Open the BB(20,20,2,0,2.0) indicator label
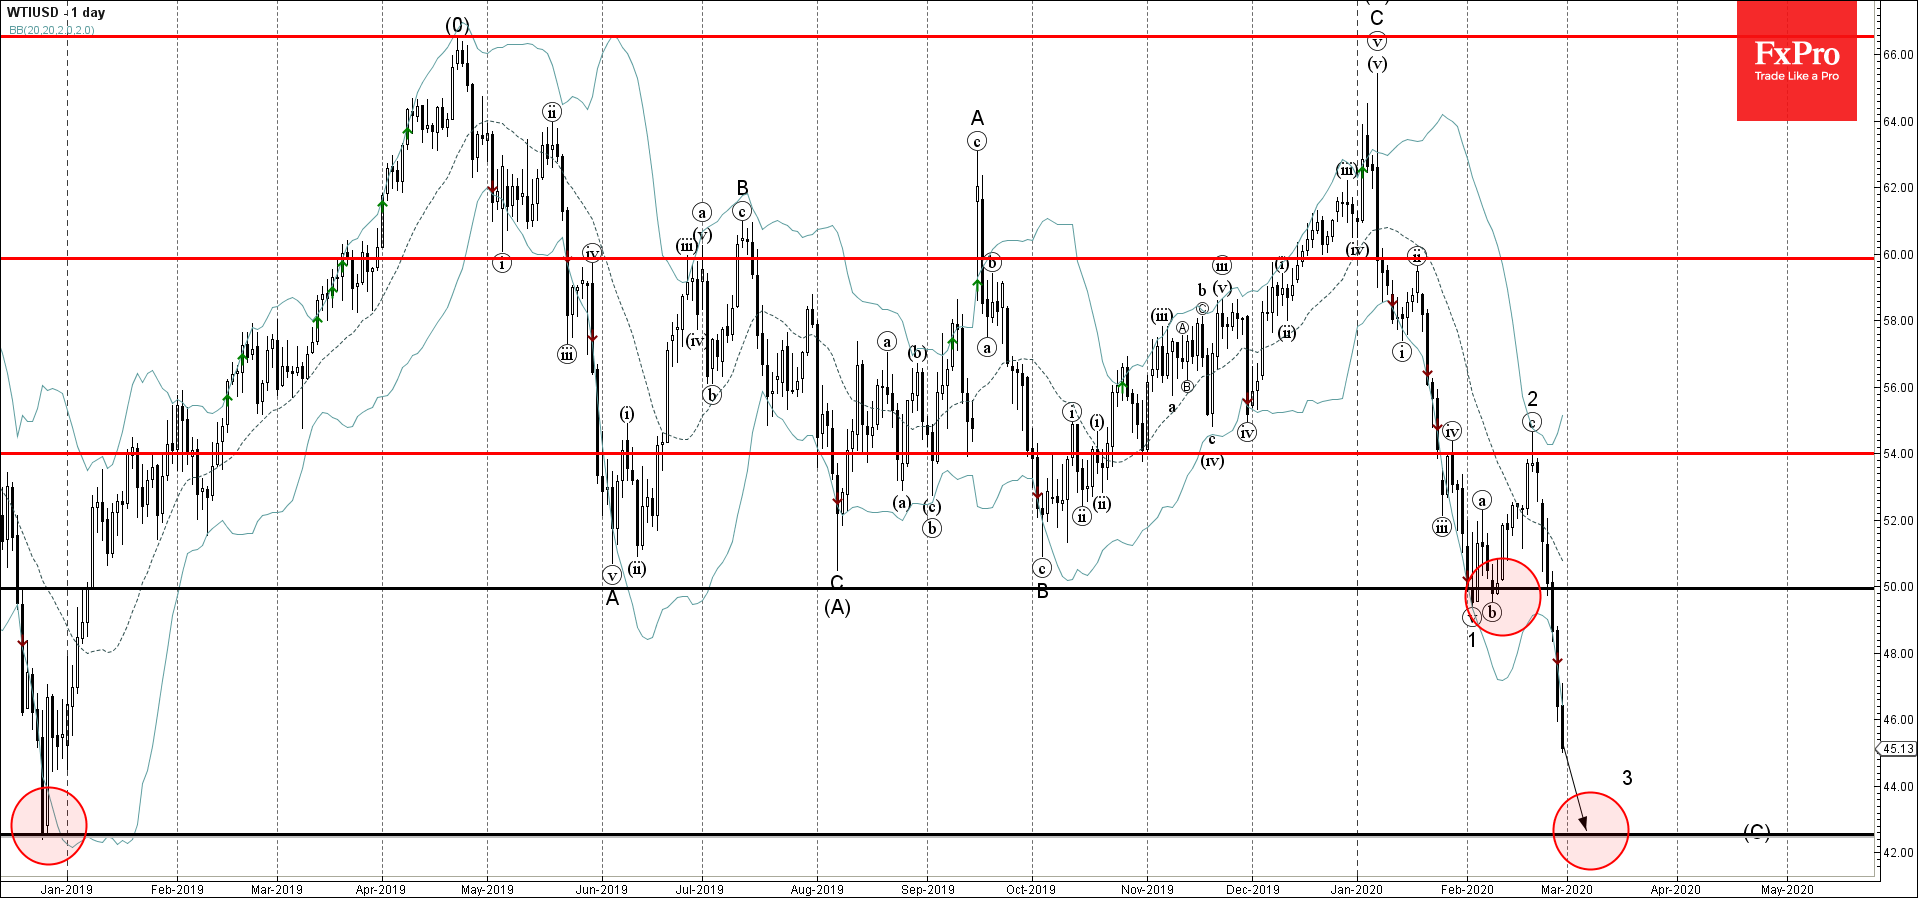This screenshot has width=1918, height=898. click(52, 30)
